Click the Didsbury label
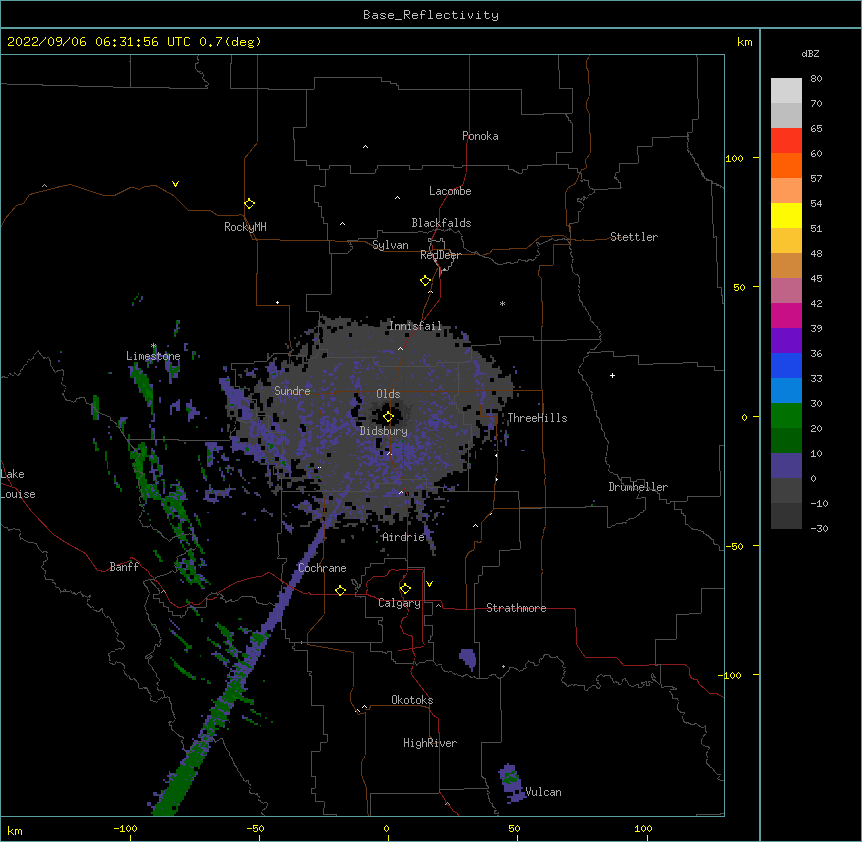Image resolution: width=862 pixels, height=842 pixels. 384,431
